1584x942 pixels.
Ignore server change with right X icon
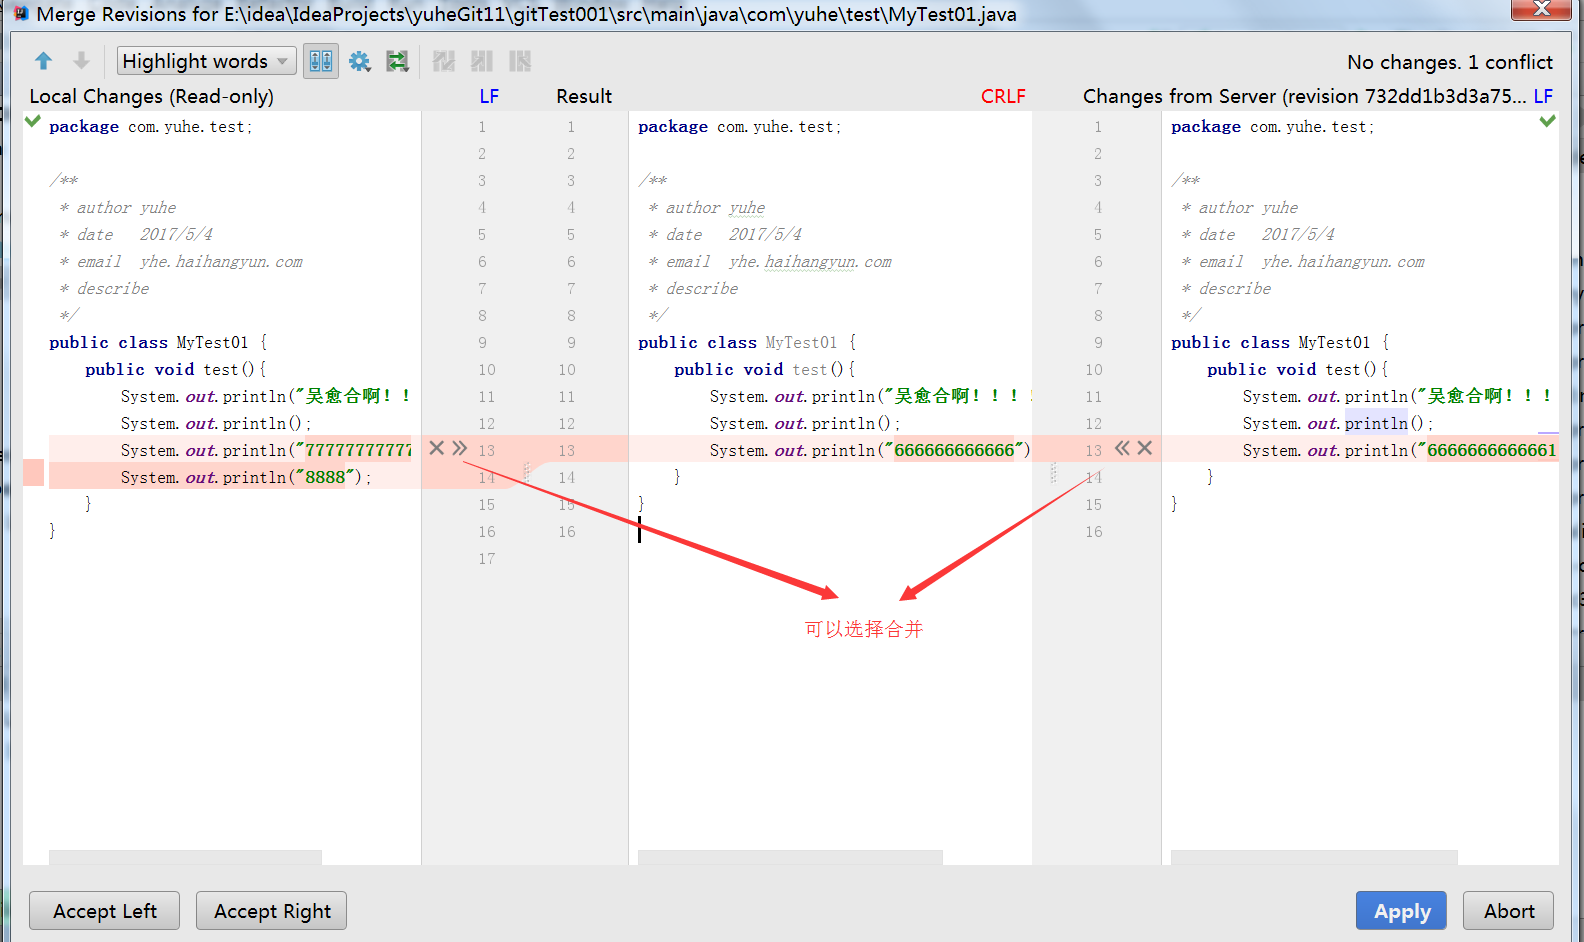(x=1145, y=448)
